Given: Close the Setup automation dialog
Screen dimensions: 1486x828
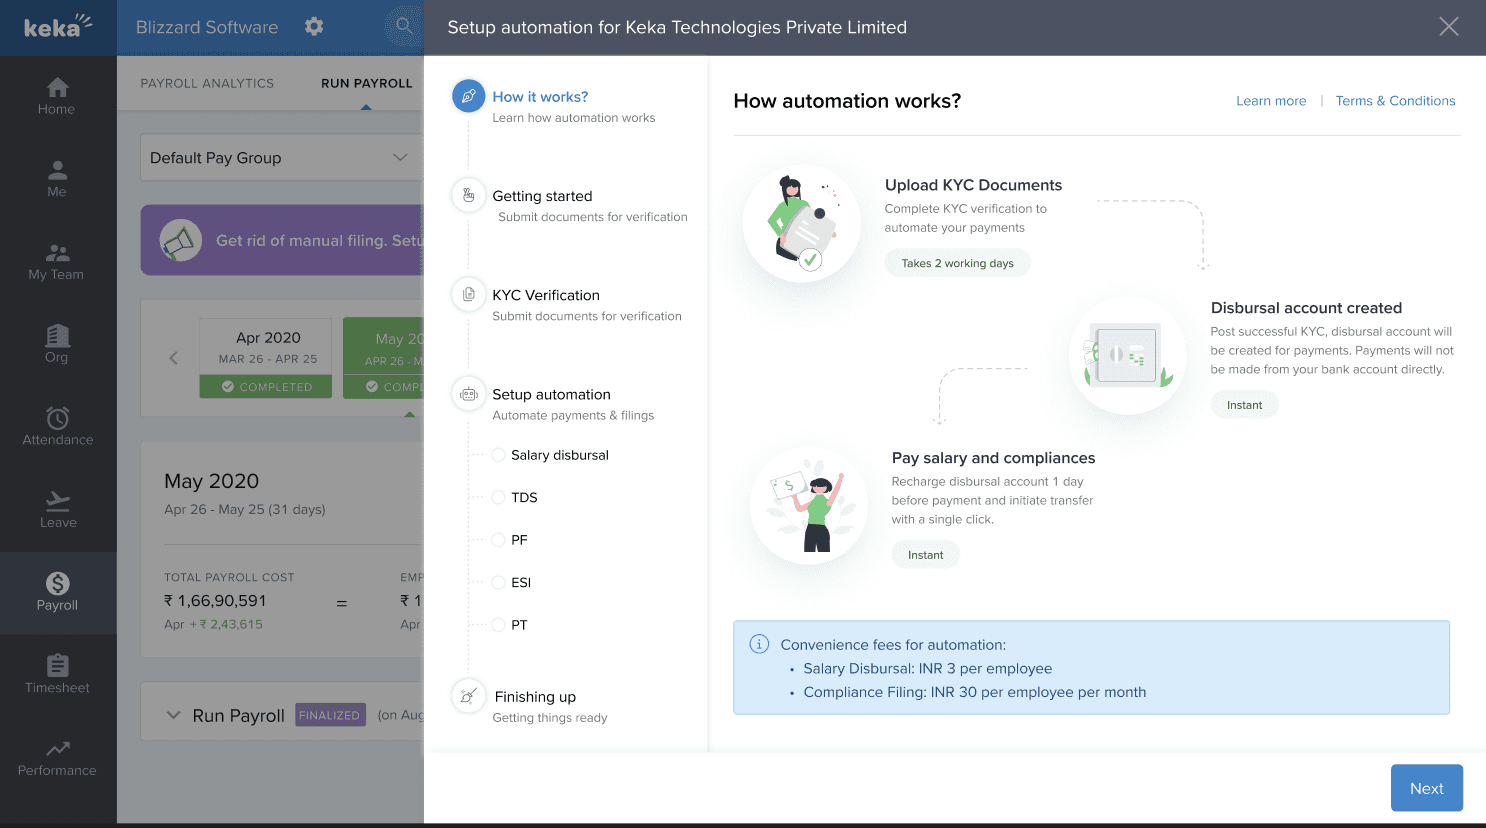Looking at the screenshot, I should pos(1448,27).
